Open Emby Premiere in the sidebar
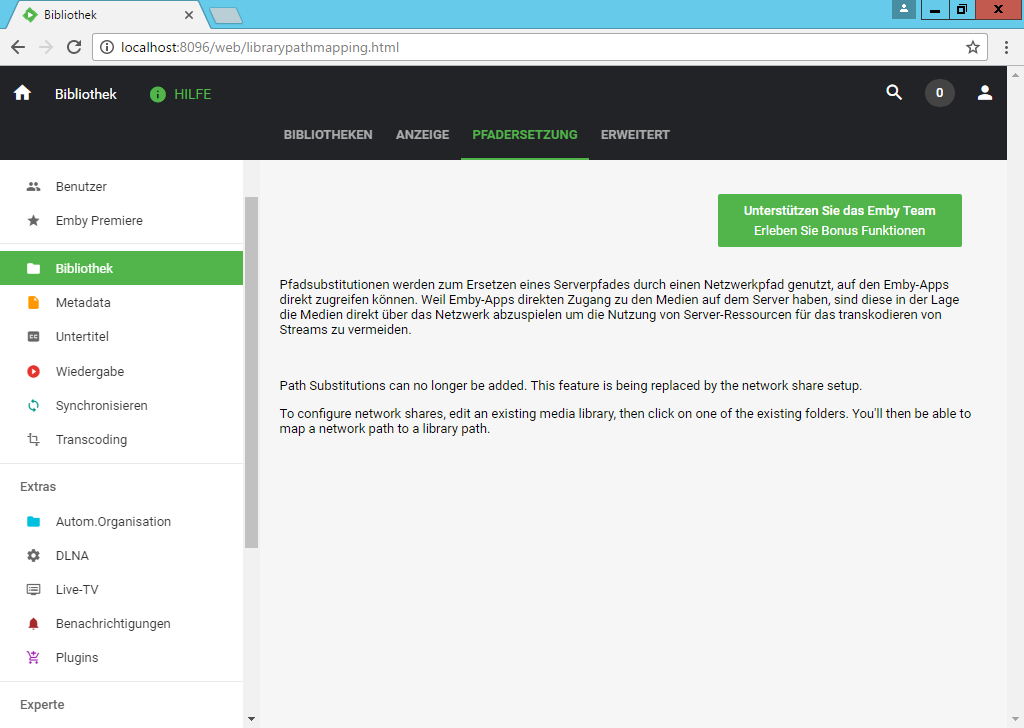 (x=121, y=221)
